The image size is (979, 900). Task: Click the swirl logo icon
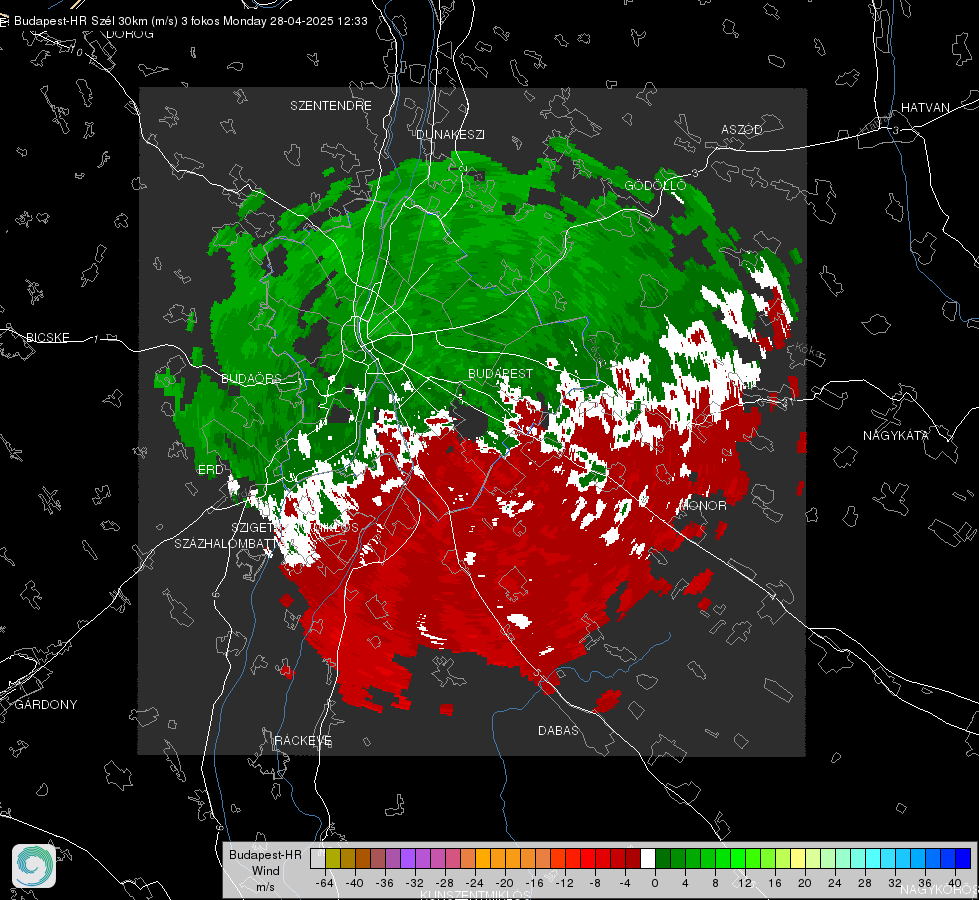[x=34, y=866]
